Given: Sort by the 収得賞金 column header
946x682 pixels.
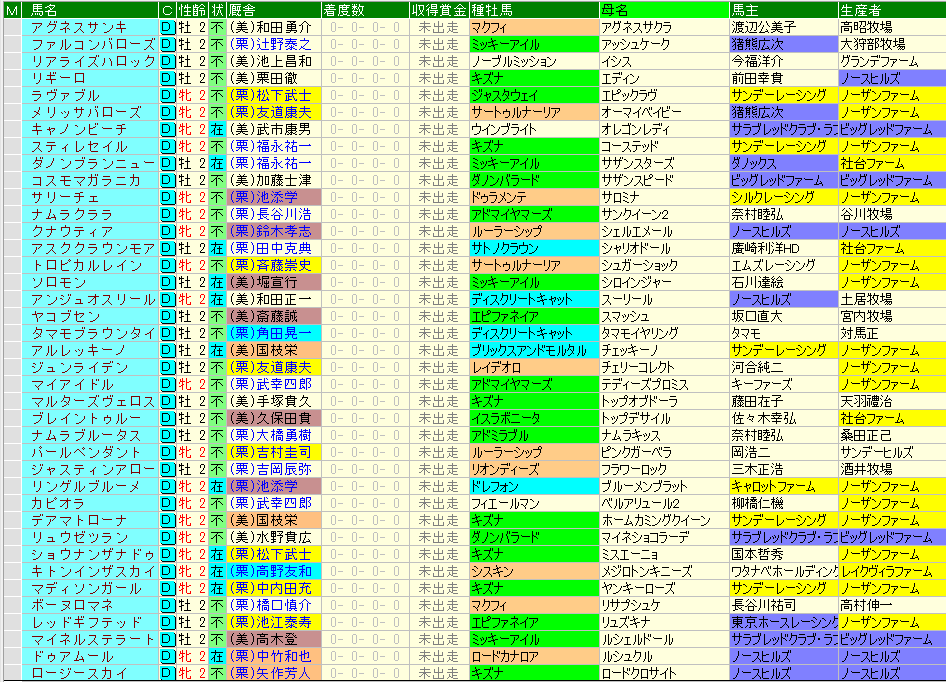Looking at the screenshot, I should pyautogui.click(x=439, y=10).
